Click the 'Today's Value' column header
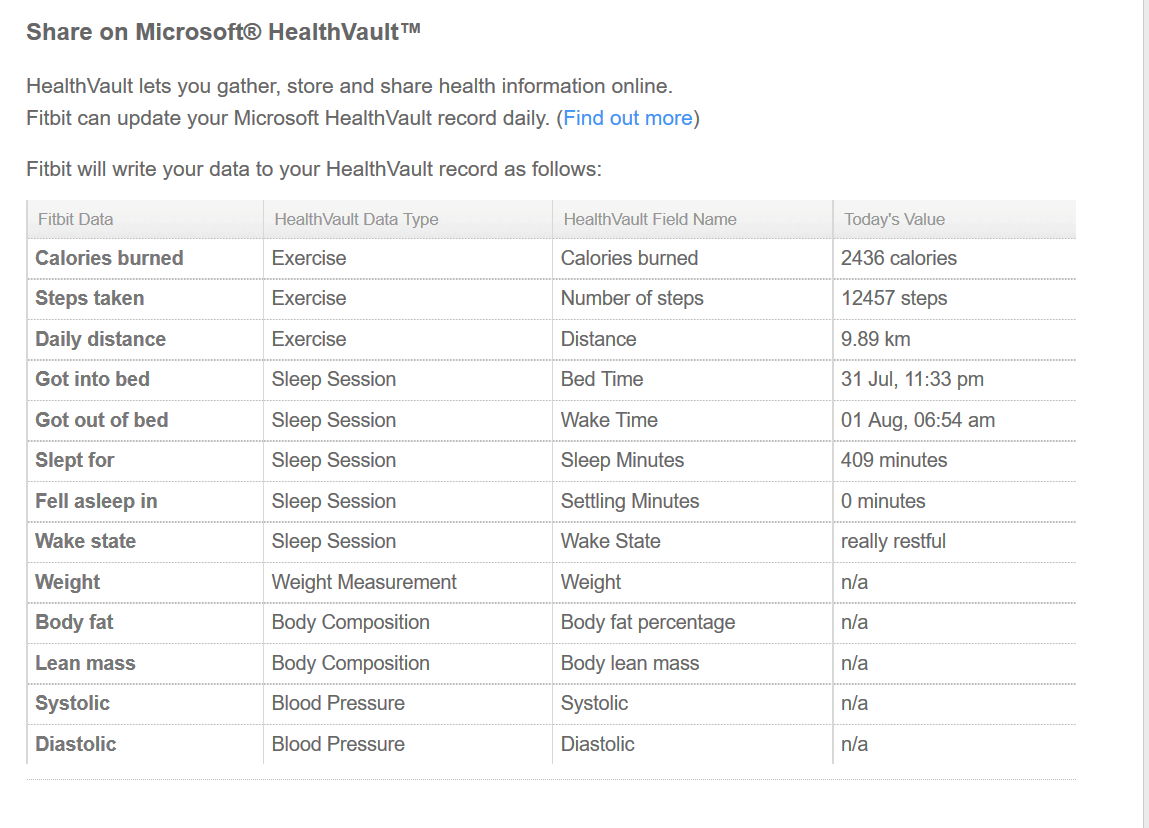The image size is (1149, 828). [894, 219]
